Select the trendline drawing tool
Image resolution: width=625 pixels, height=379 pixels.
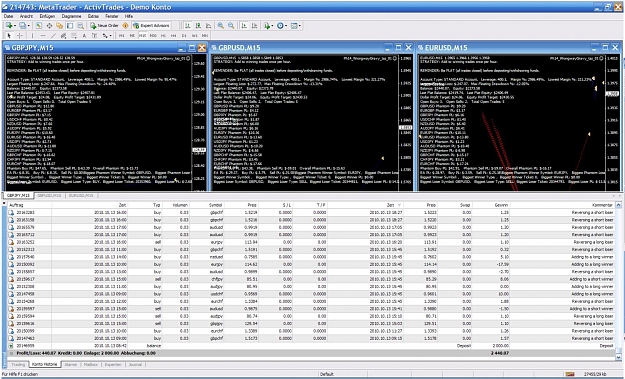53,36
